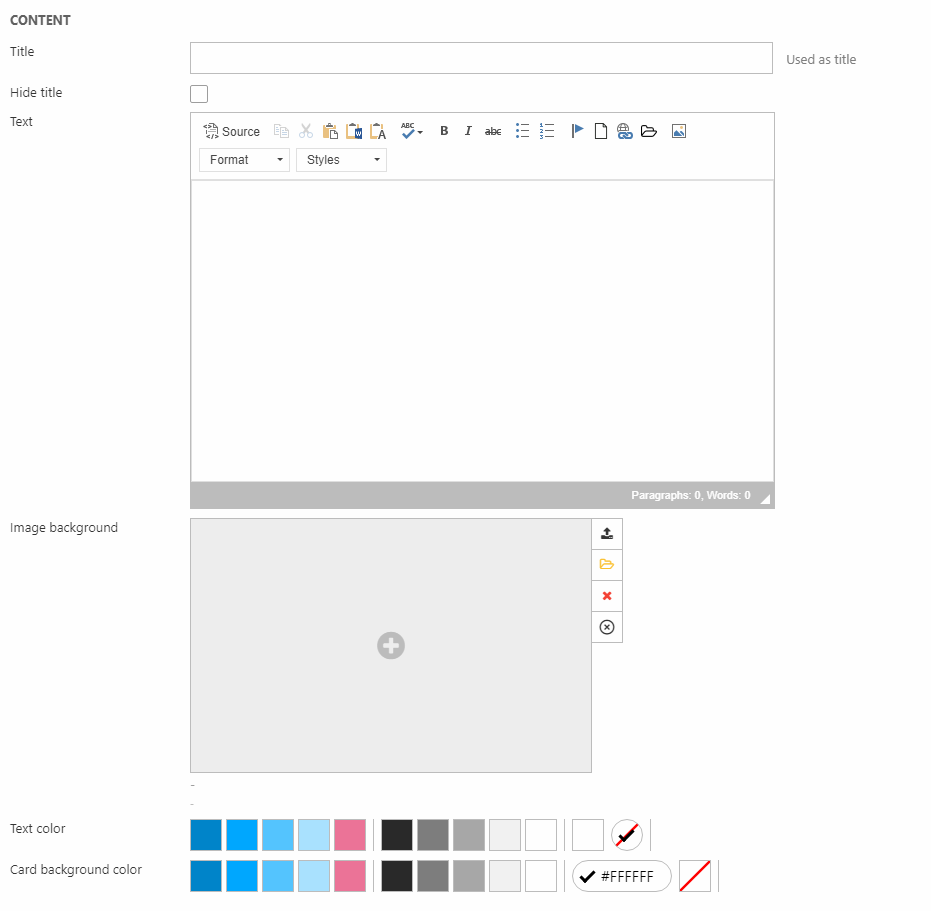Select bright blue Card background color swatch
This screenshot has width=931, height=911.
pos(242,876)
